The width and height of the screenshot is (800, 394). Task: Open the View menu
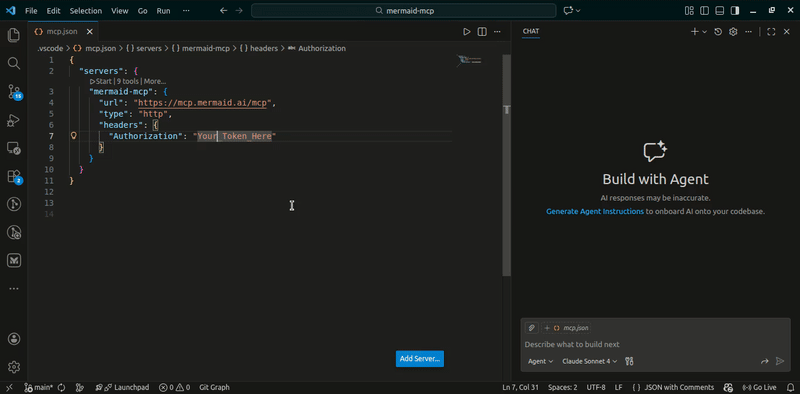click(x=120, y=10)
